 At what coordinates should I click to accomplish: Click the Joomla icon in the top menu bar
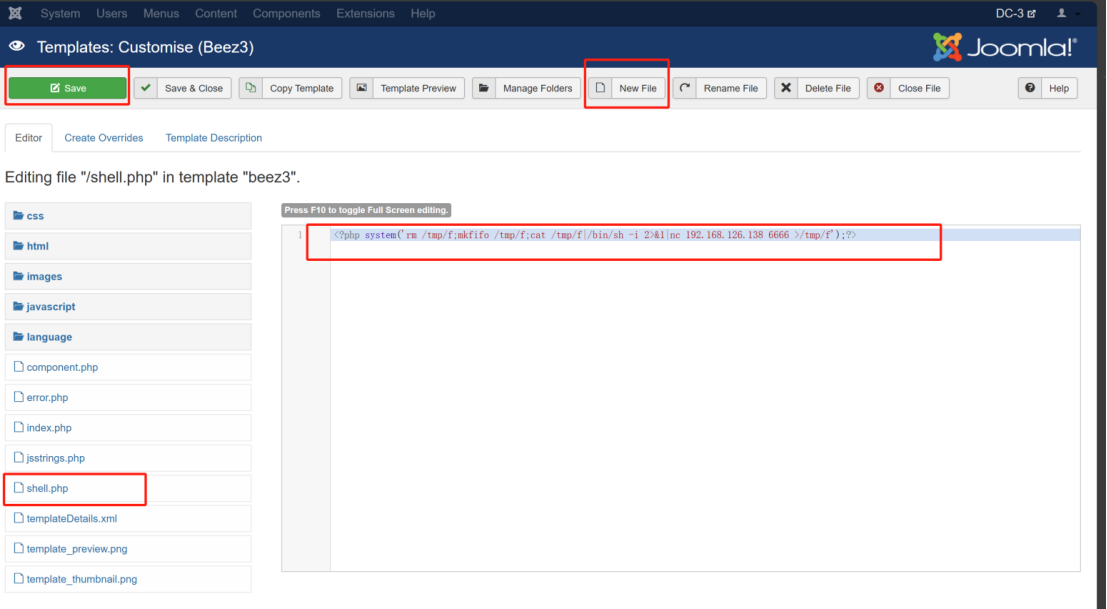(x=15, y=13)
